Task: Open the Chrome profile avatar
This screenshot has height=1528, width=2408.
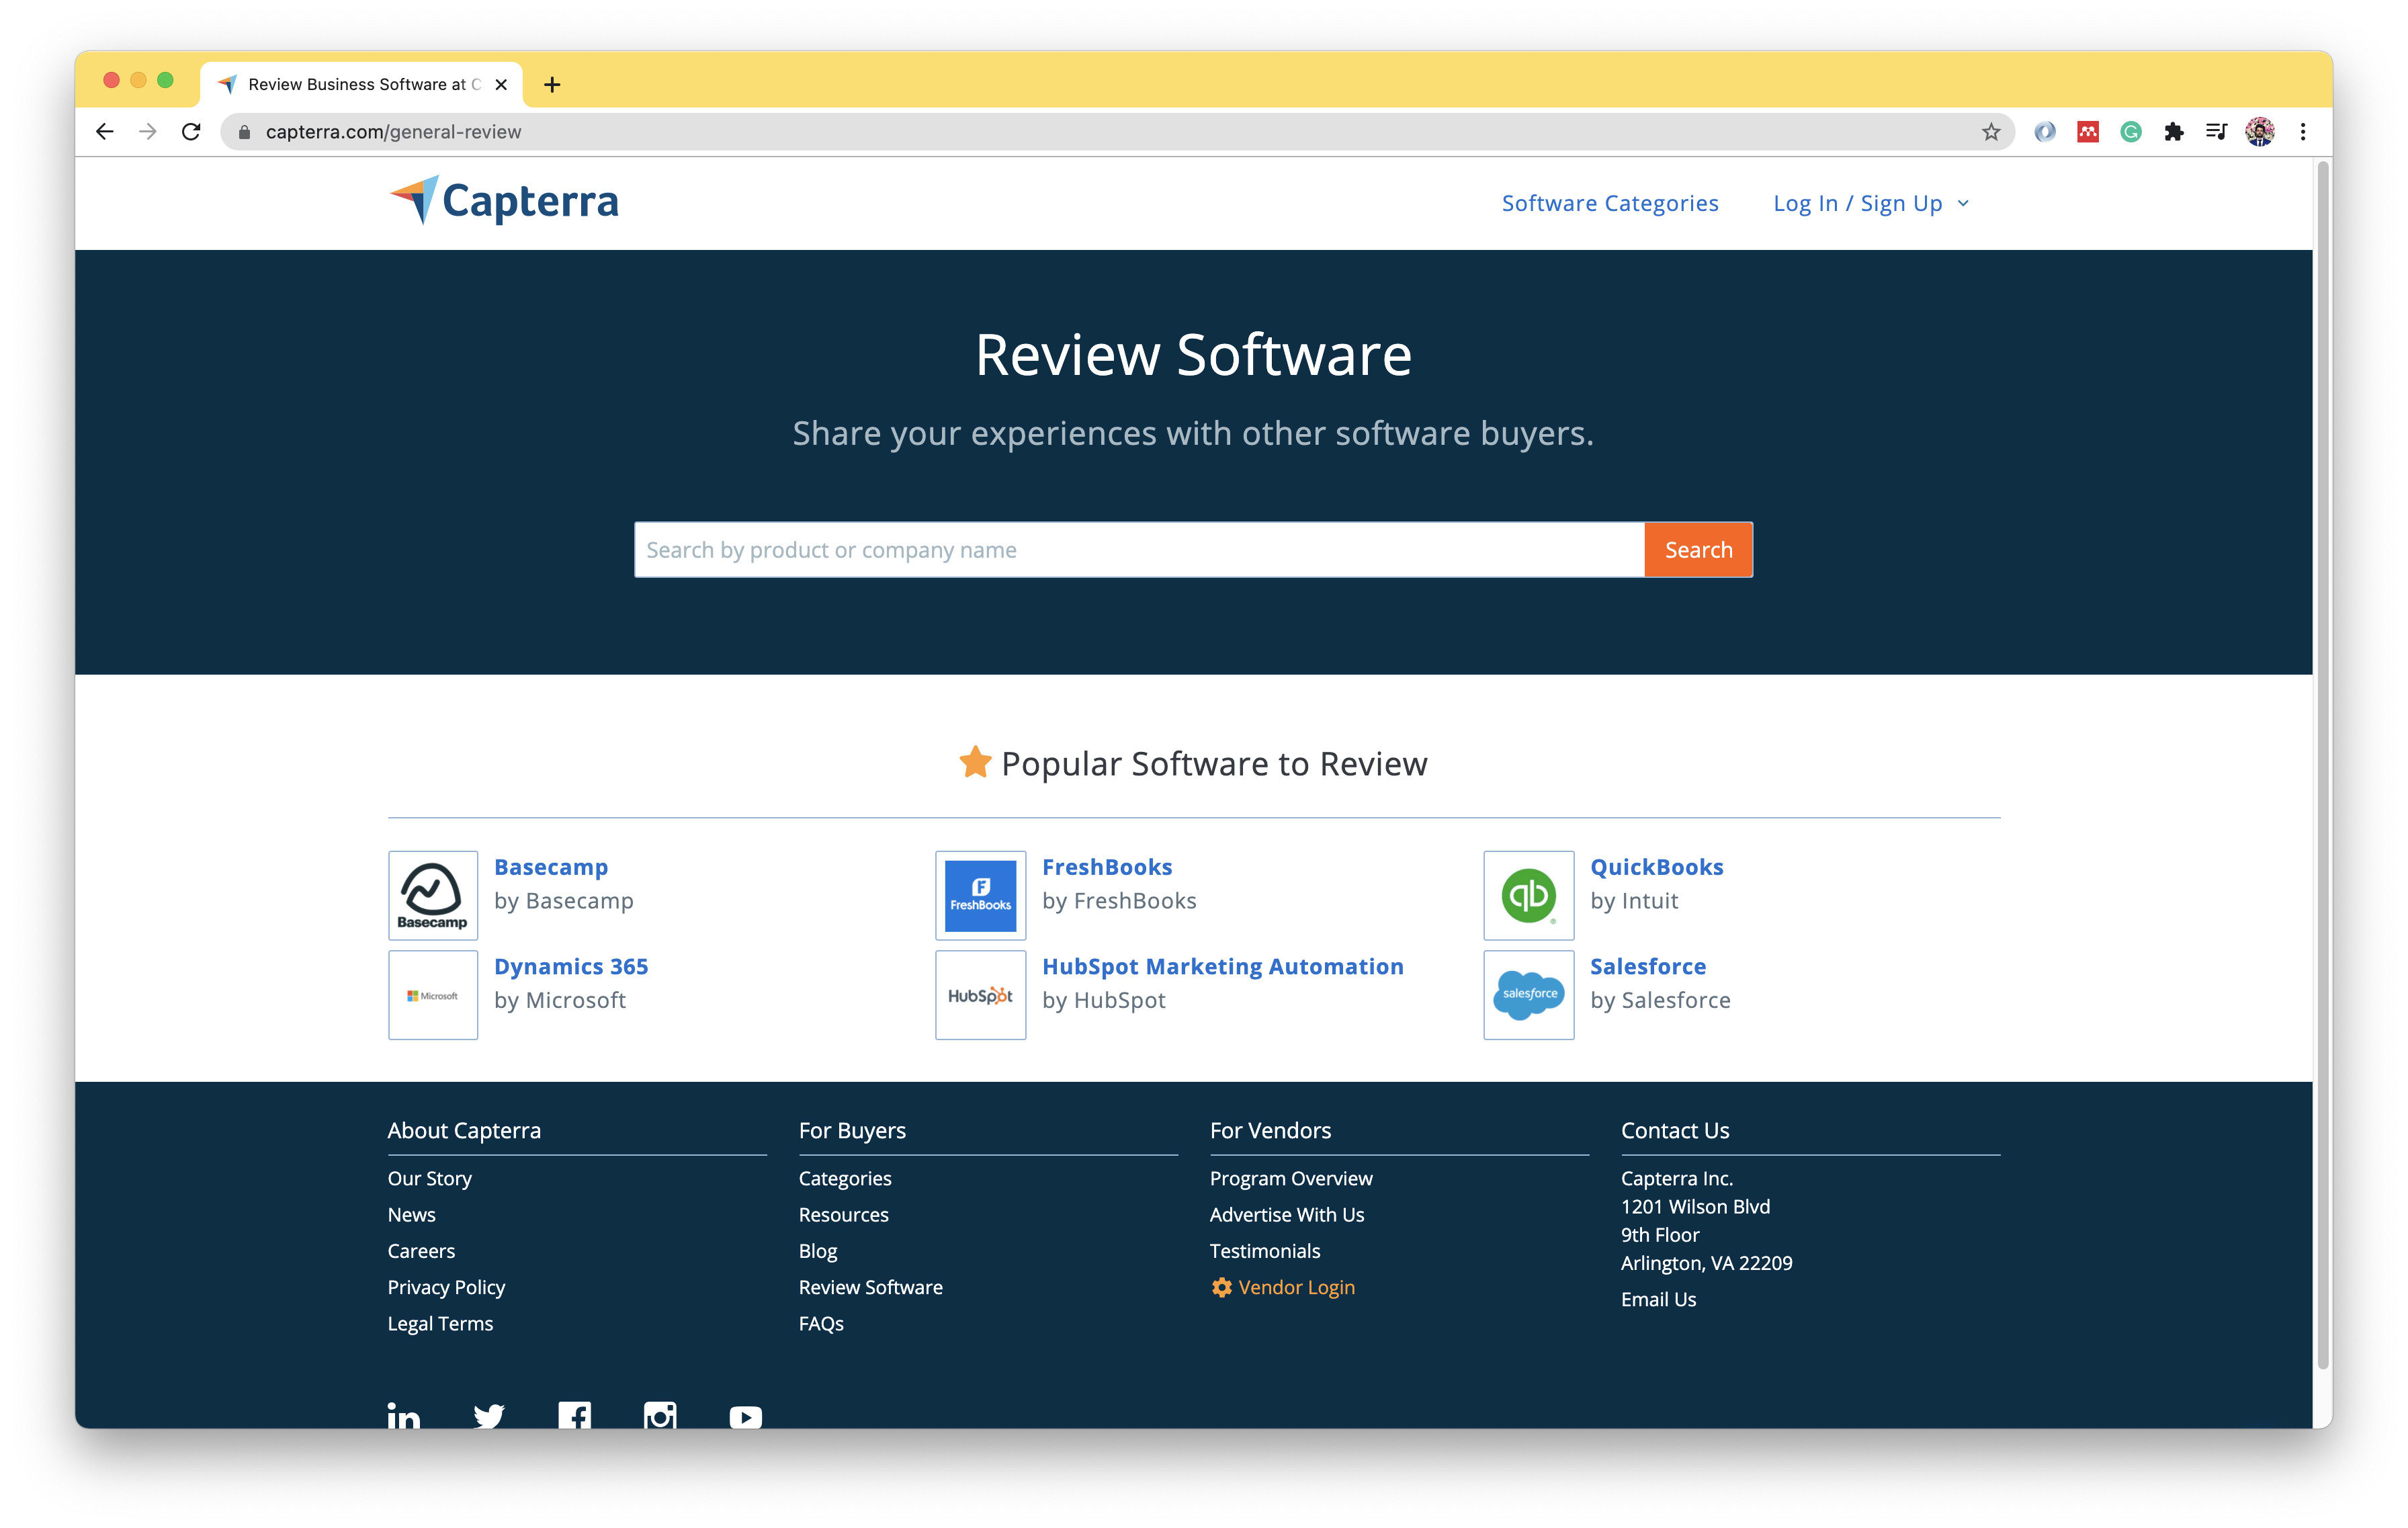Action: tap(2260, 131)
